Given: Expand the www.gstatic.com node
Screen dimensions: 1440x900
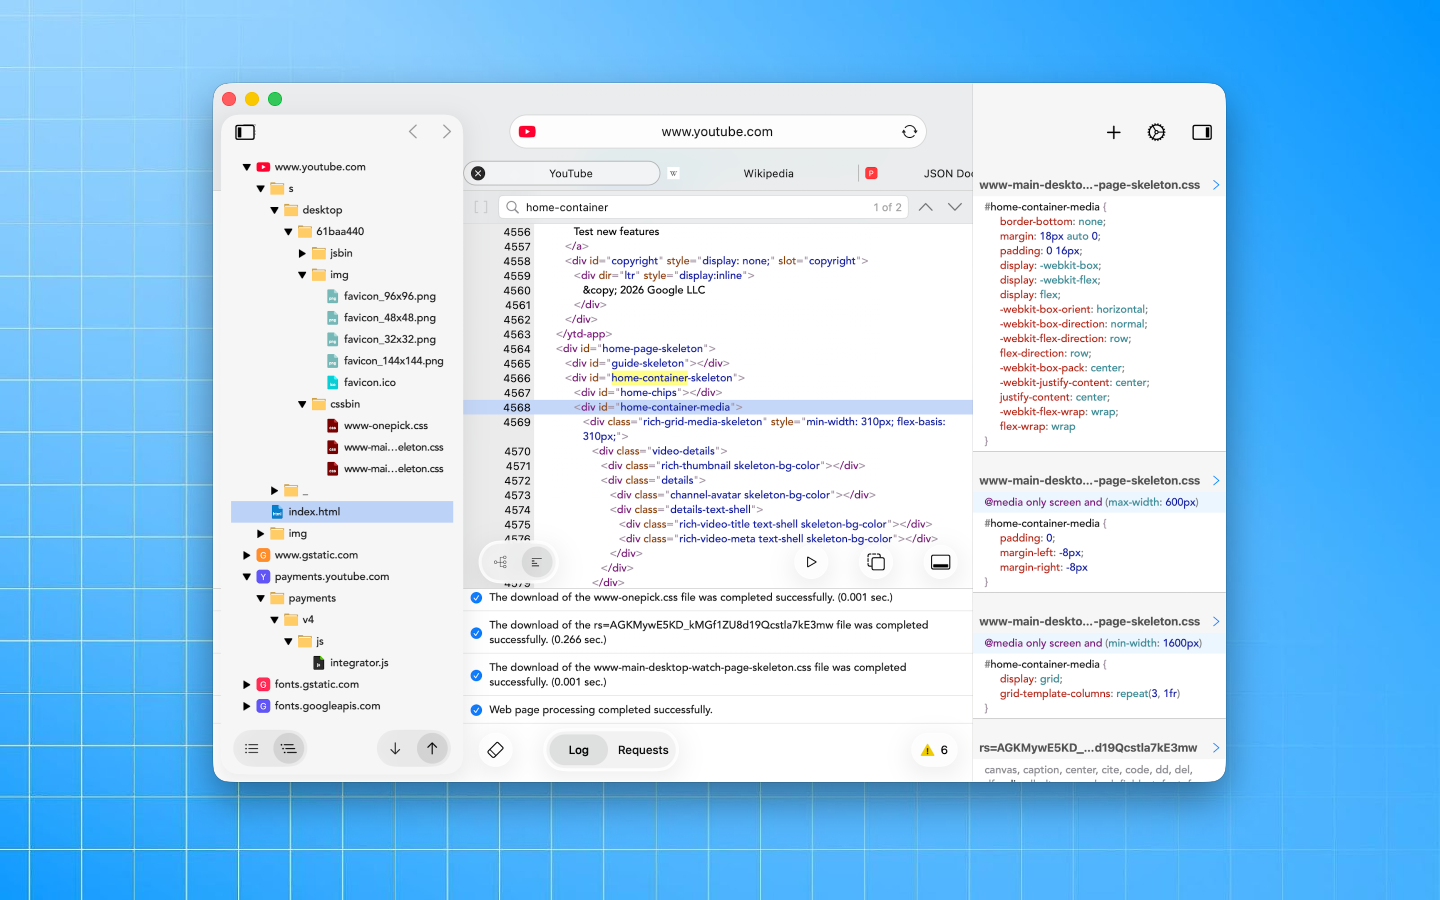Looking at the screenshot, I should click(x=246, y=555).
